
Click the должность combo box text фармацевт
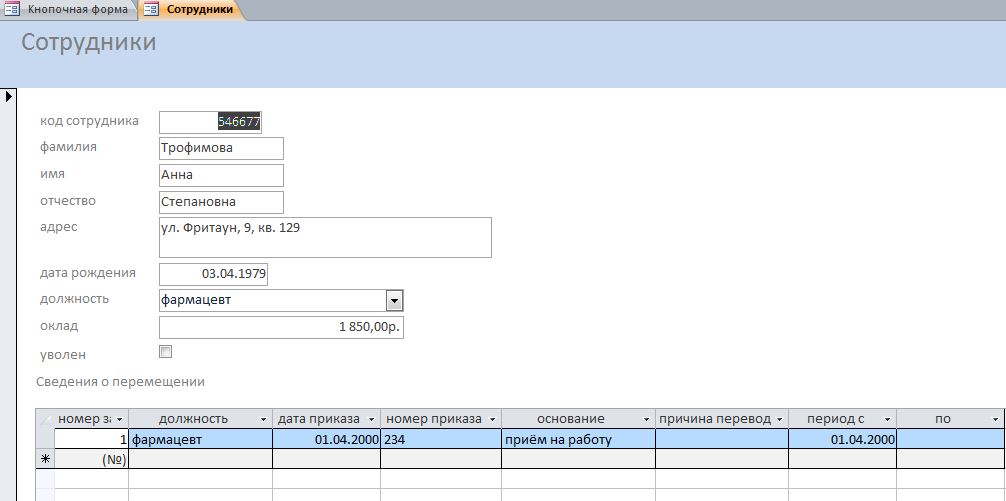[x=196, y=300]
